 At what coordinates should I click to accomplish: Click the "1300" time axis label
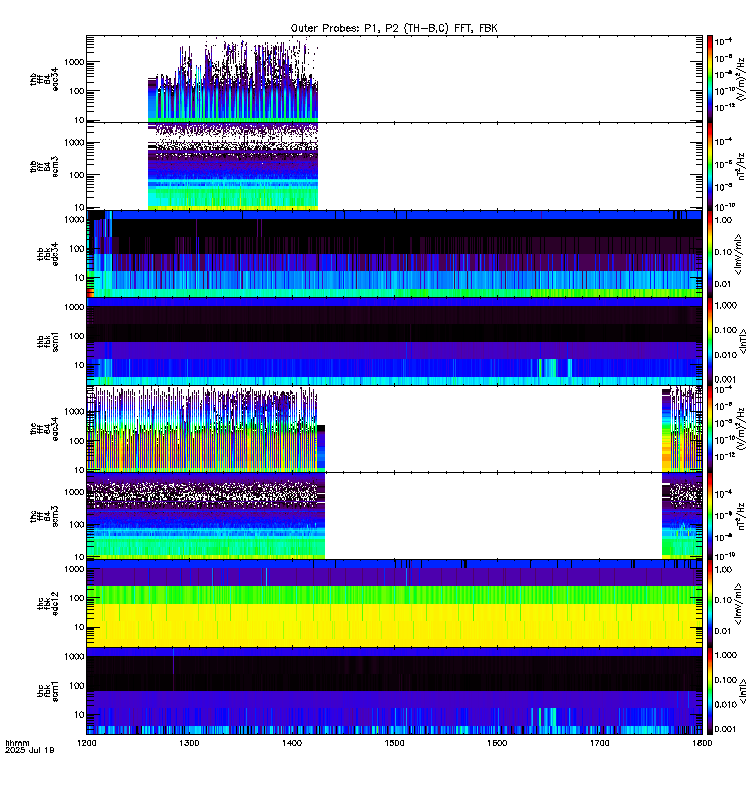(189, 743)
